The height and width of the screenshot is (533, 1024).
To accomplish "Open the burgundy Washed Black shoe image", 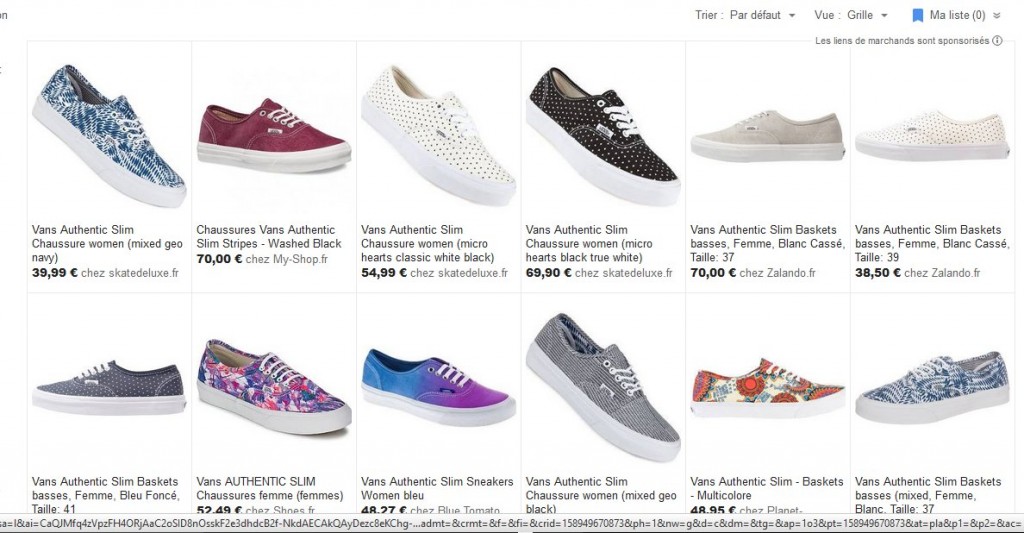I will click(x=274, y=135).
